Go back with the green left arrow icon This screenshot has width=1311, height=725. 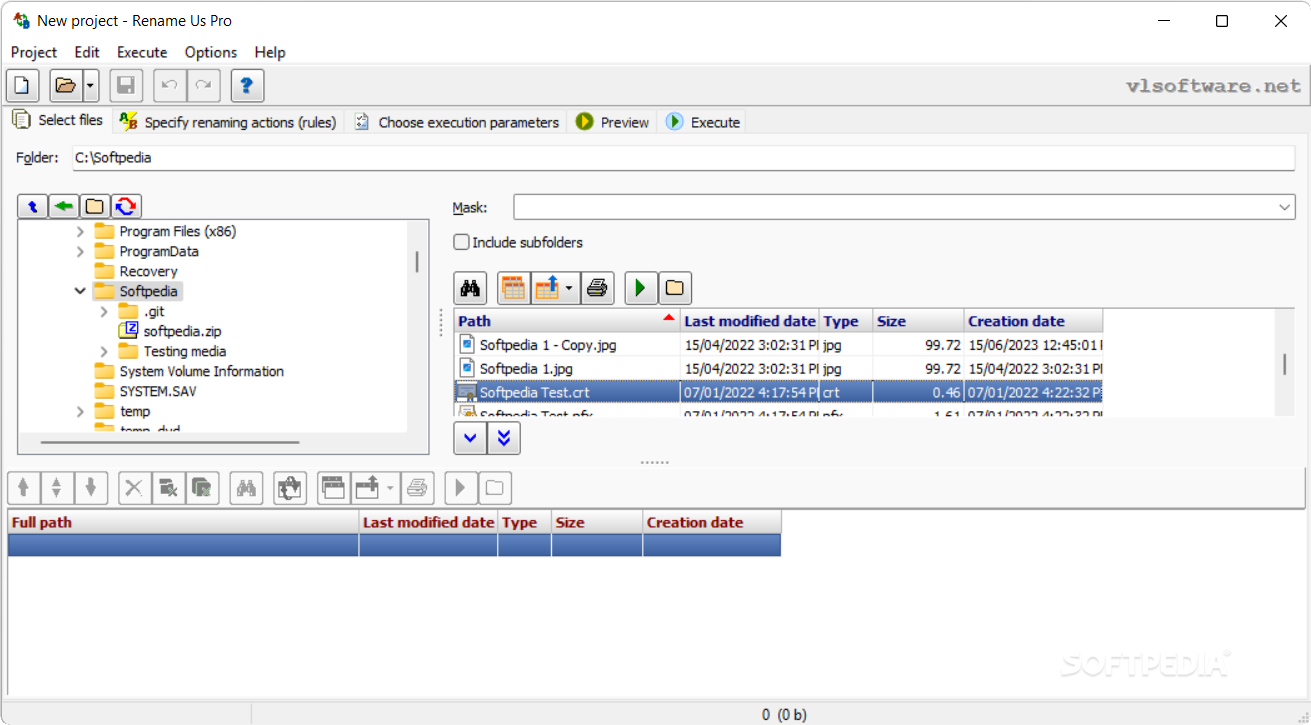pyautogui.click(x=64, y=206)
